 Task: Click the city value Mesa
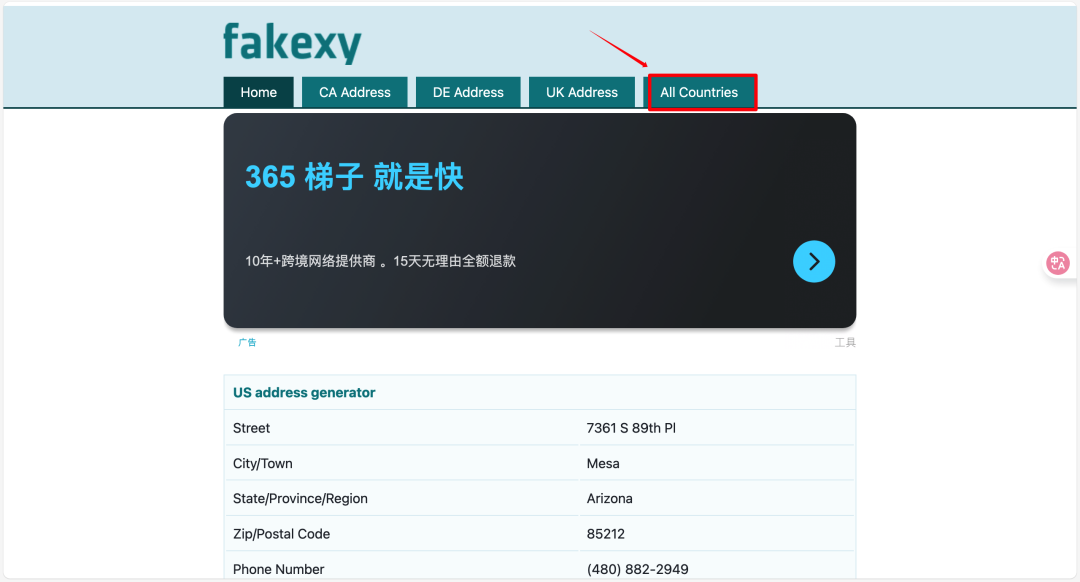[x=603, y=464]
